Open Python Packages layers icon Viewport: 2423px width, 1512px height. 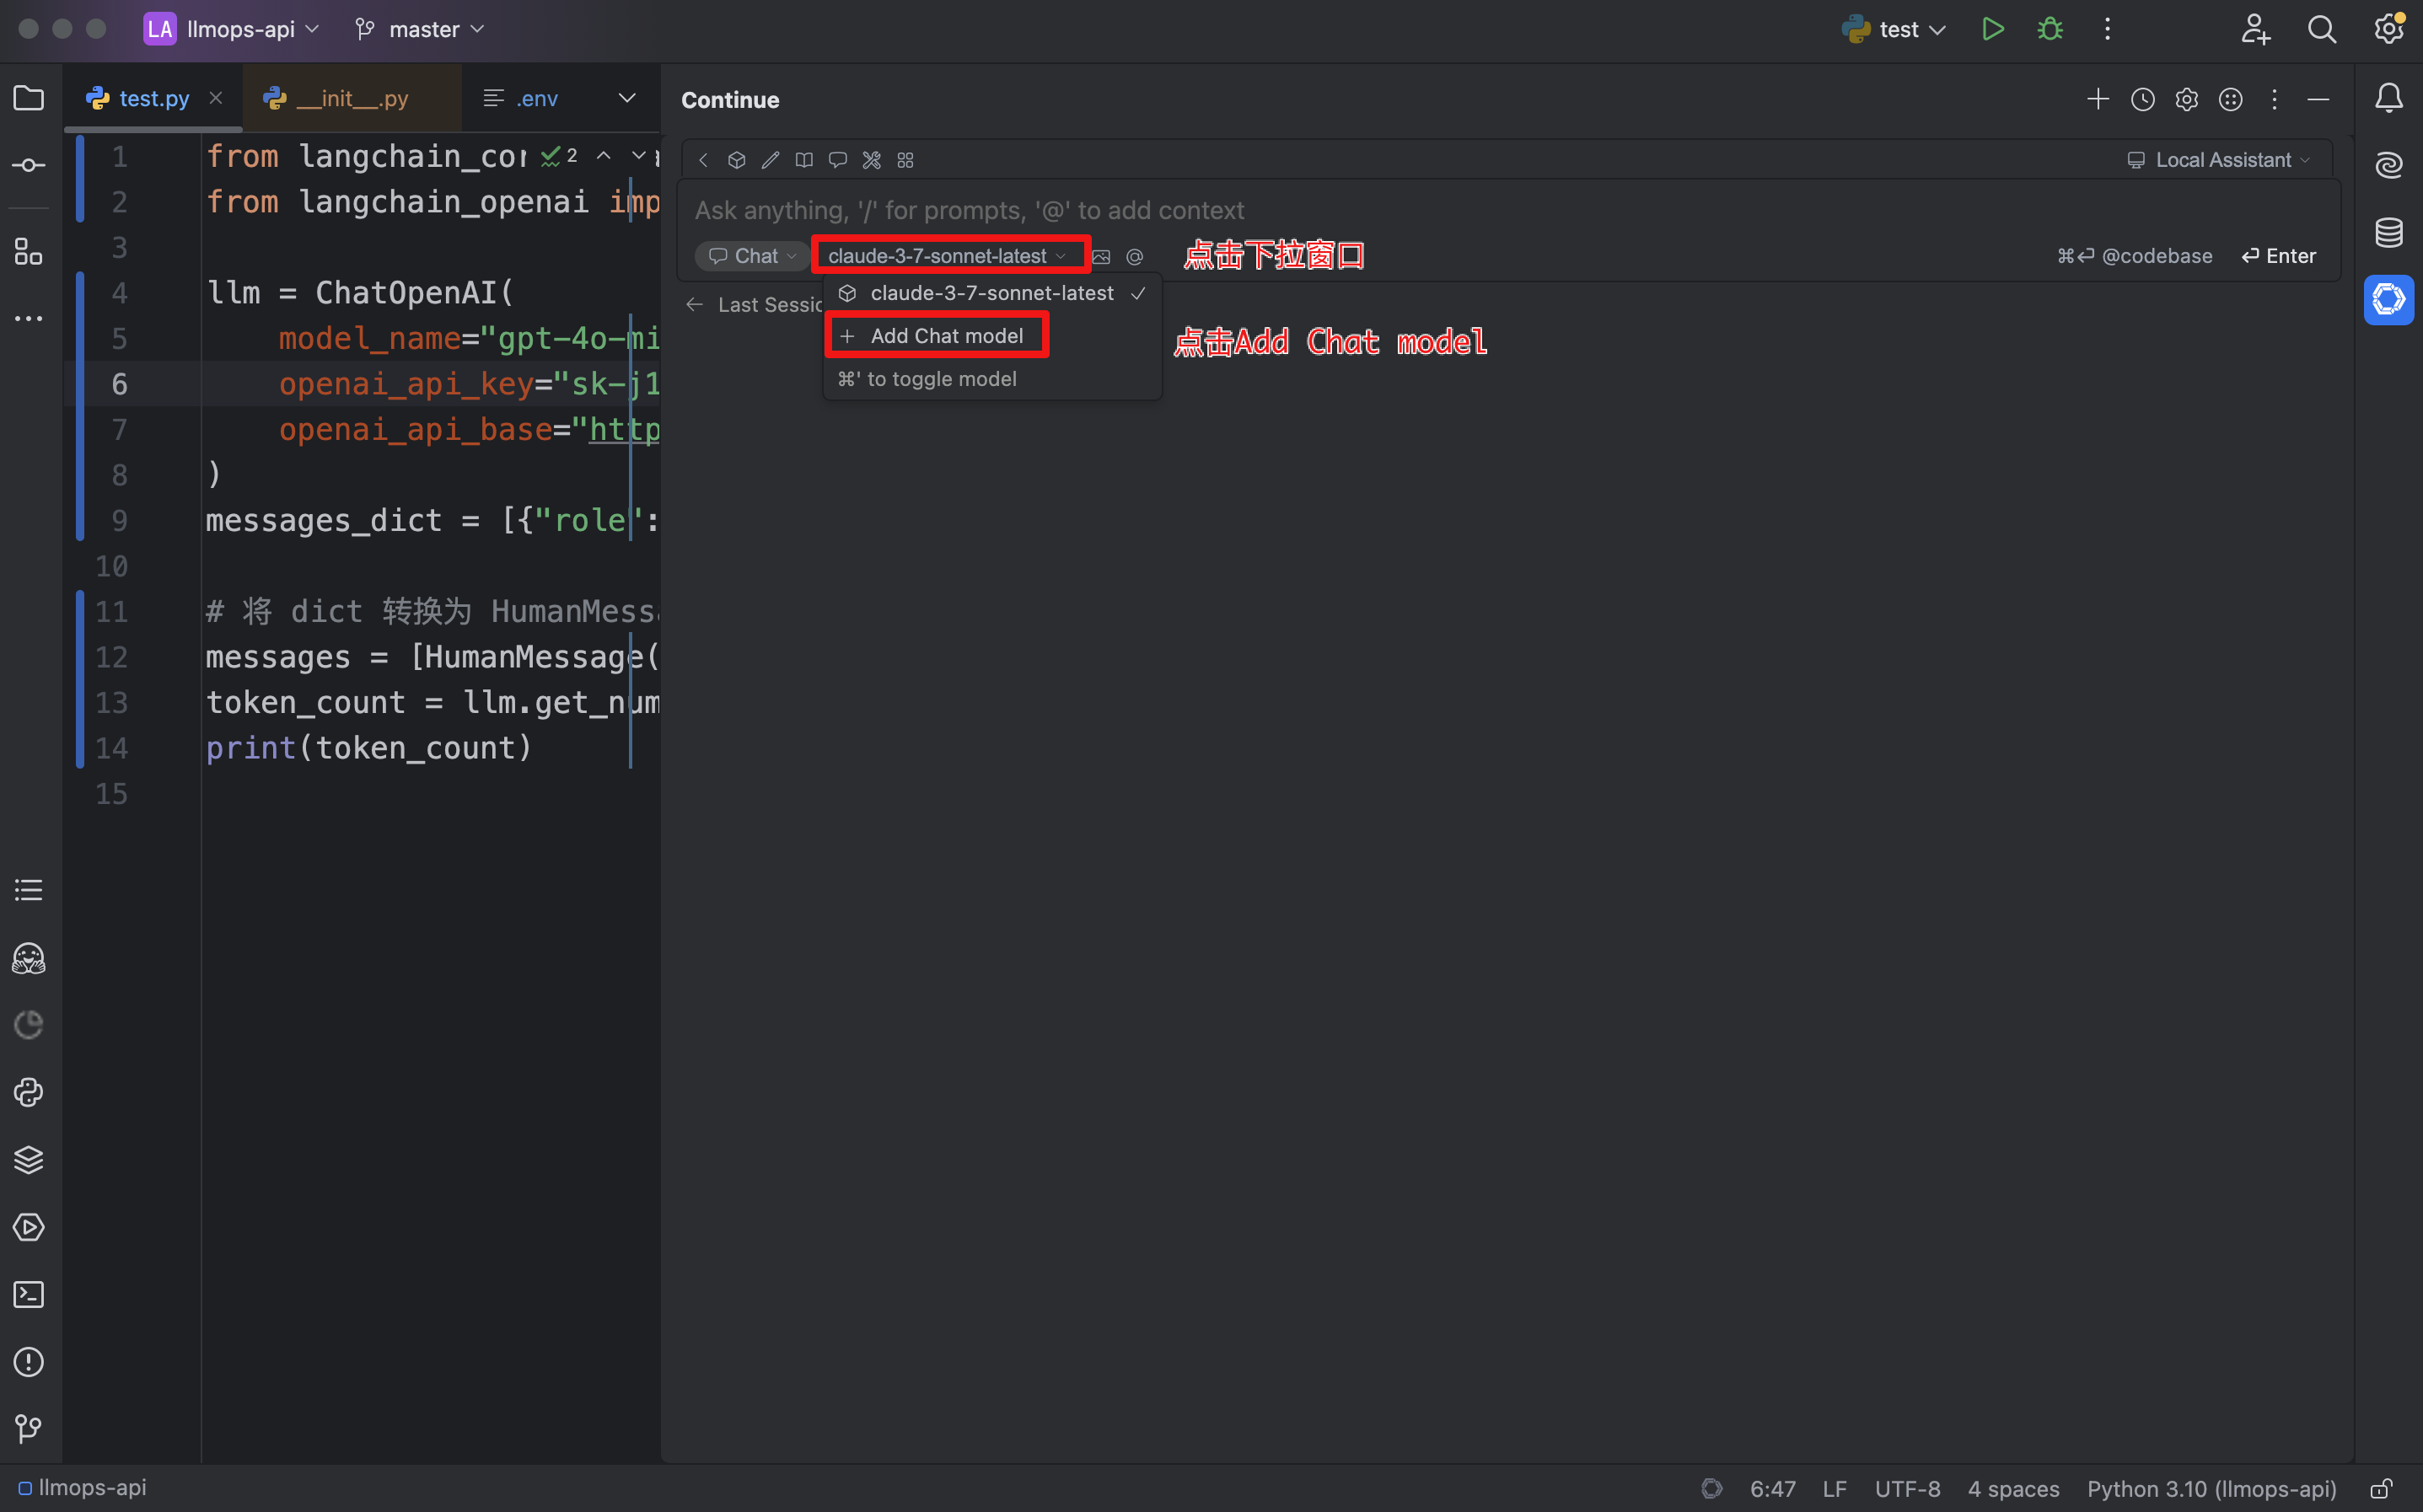click(x=29, y=1159)
